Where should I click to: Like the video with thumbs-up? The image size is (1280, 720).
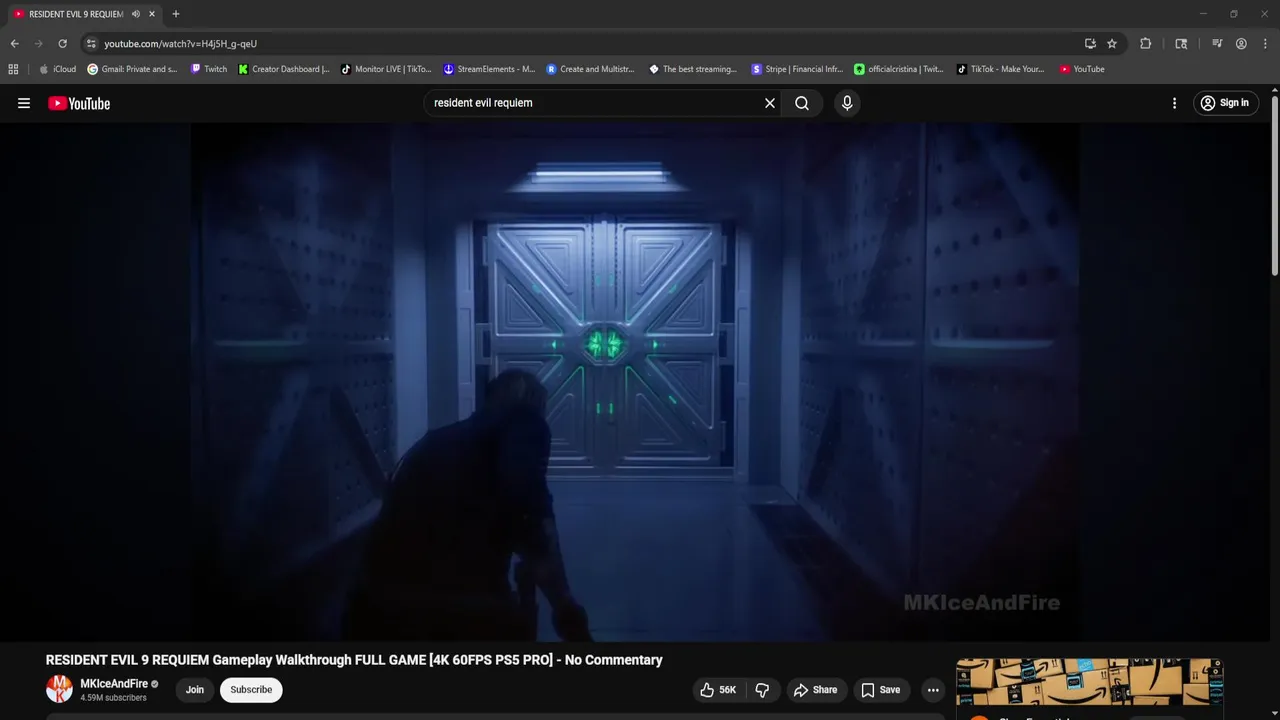pyautogui.click(x=718, y=690)
